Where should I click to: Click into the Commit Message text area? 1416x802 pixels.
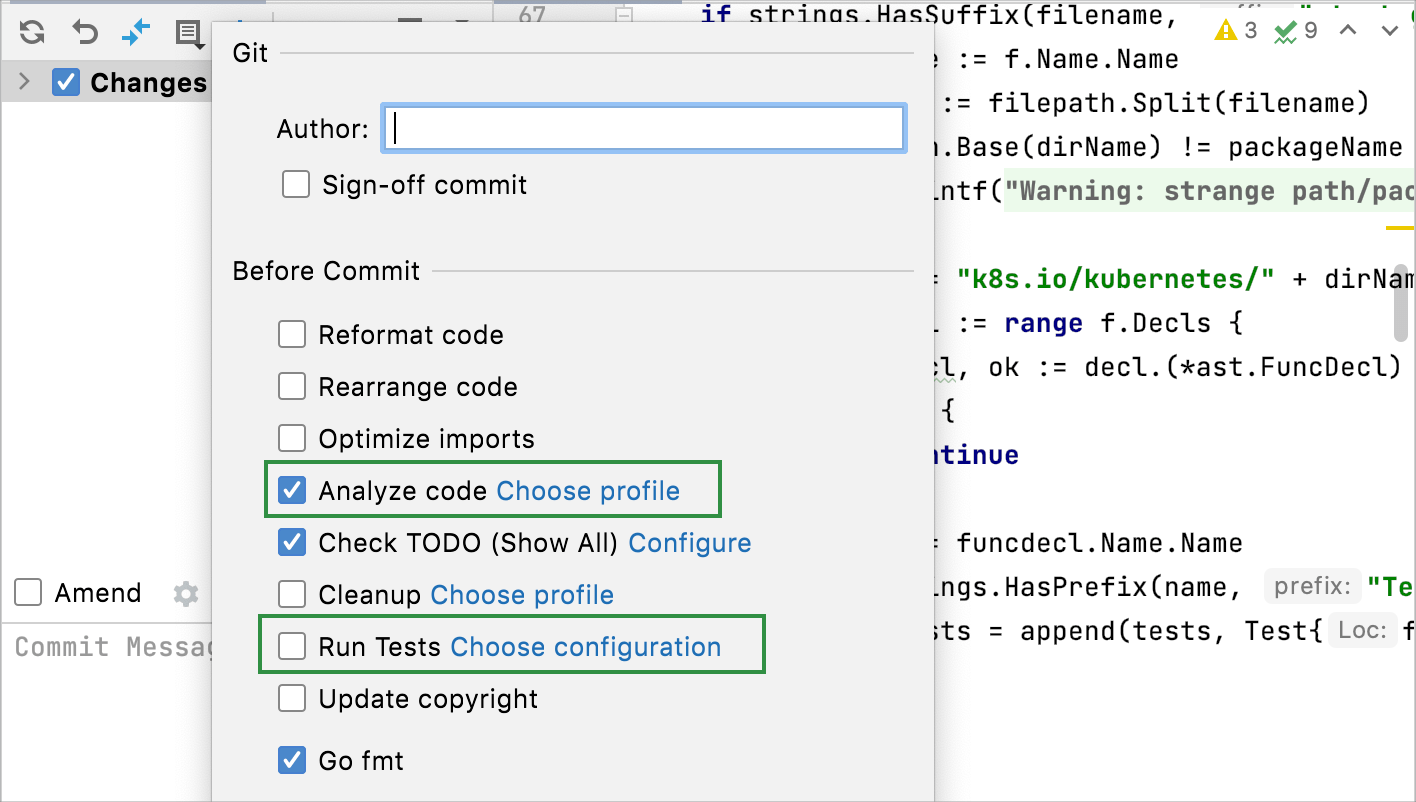[x=108, y=712]
